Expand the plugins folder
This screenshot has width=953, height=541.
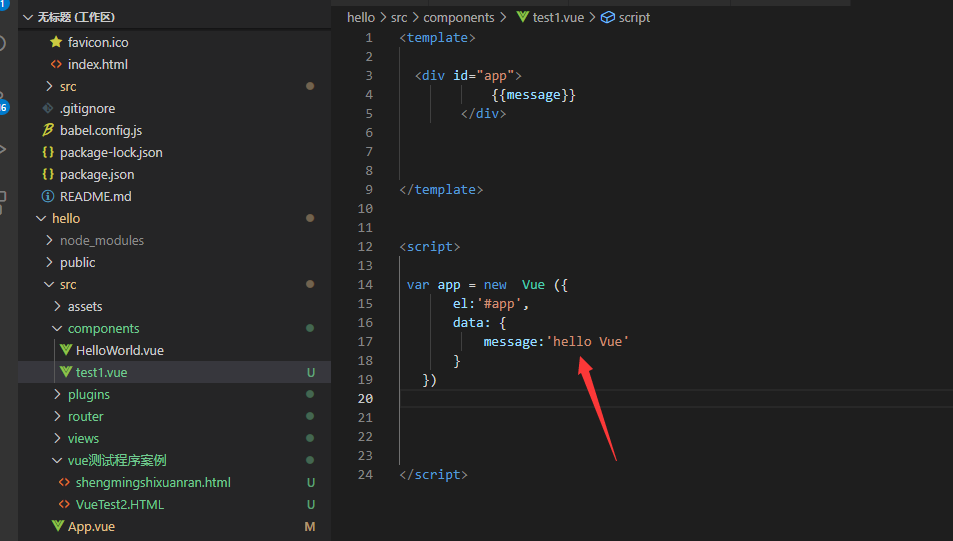57,395
